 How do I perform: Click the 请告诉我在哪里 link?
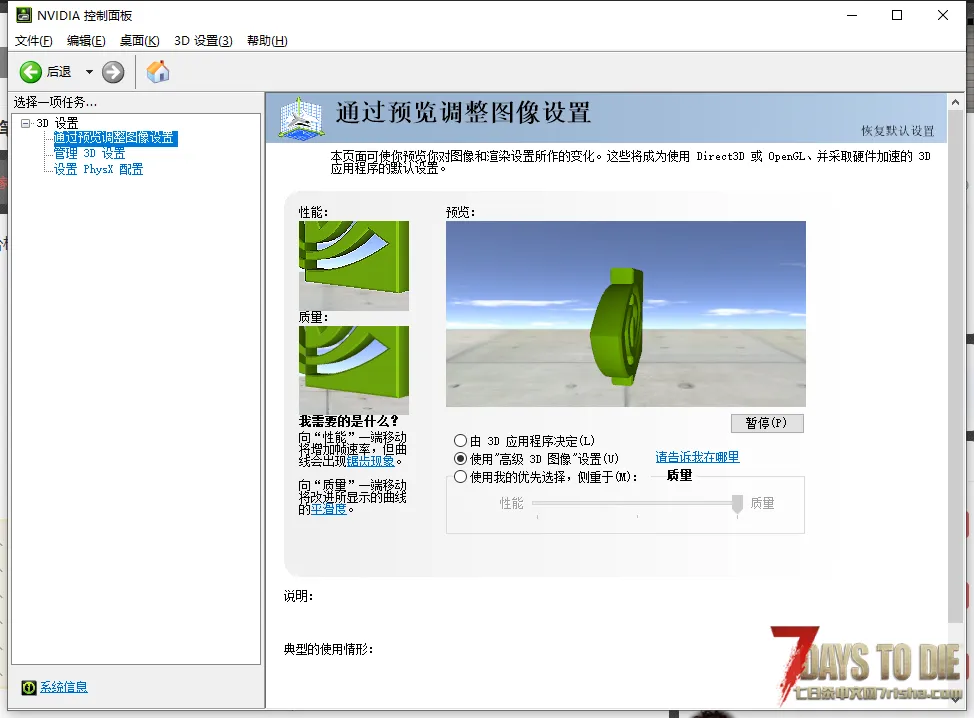(x=697, y=457)
